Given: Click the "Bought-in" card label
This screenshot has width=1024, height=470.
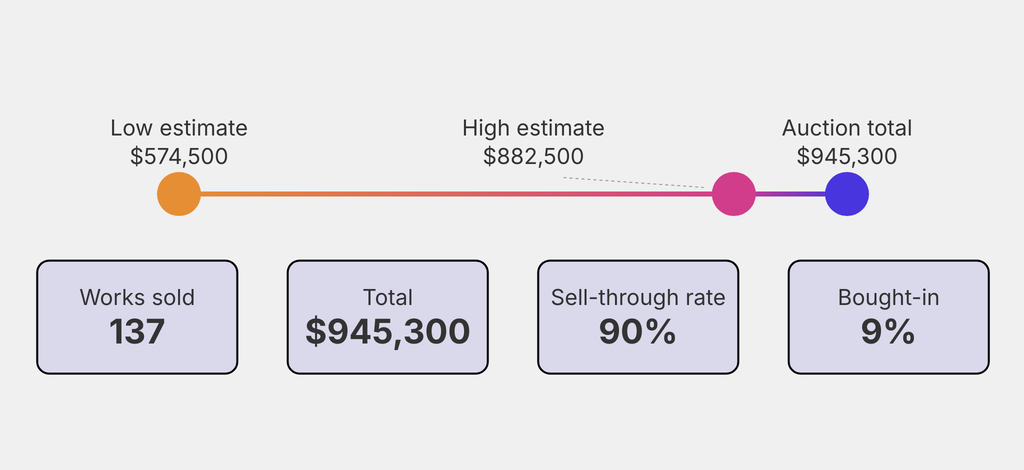Looking at the screenshot, I should tap(888, 297).
